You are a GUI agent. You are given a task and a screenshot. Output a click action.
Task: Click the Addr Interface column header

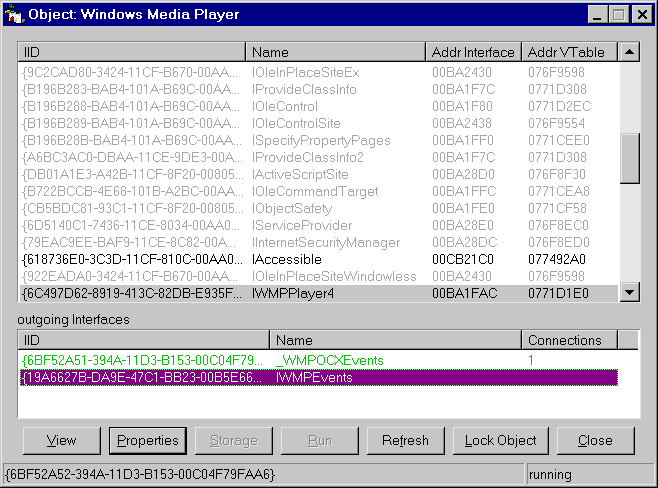474,52
